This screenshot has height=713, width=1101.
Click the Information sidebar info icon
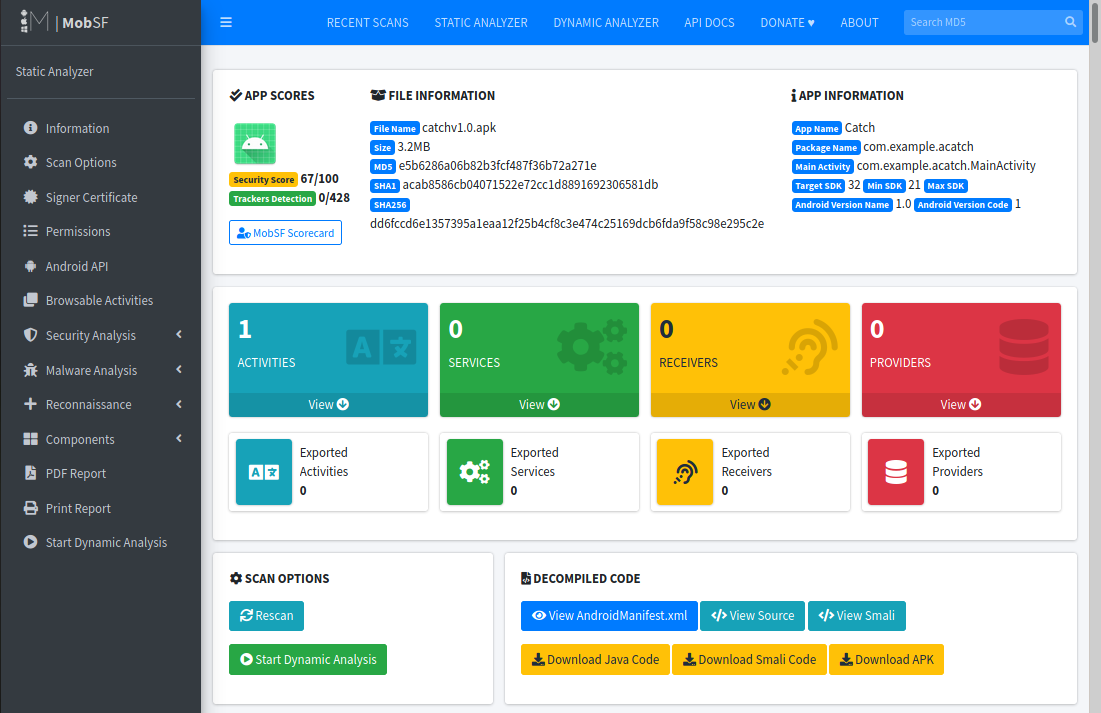pyautogui.click(x=30, y=128)
